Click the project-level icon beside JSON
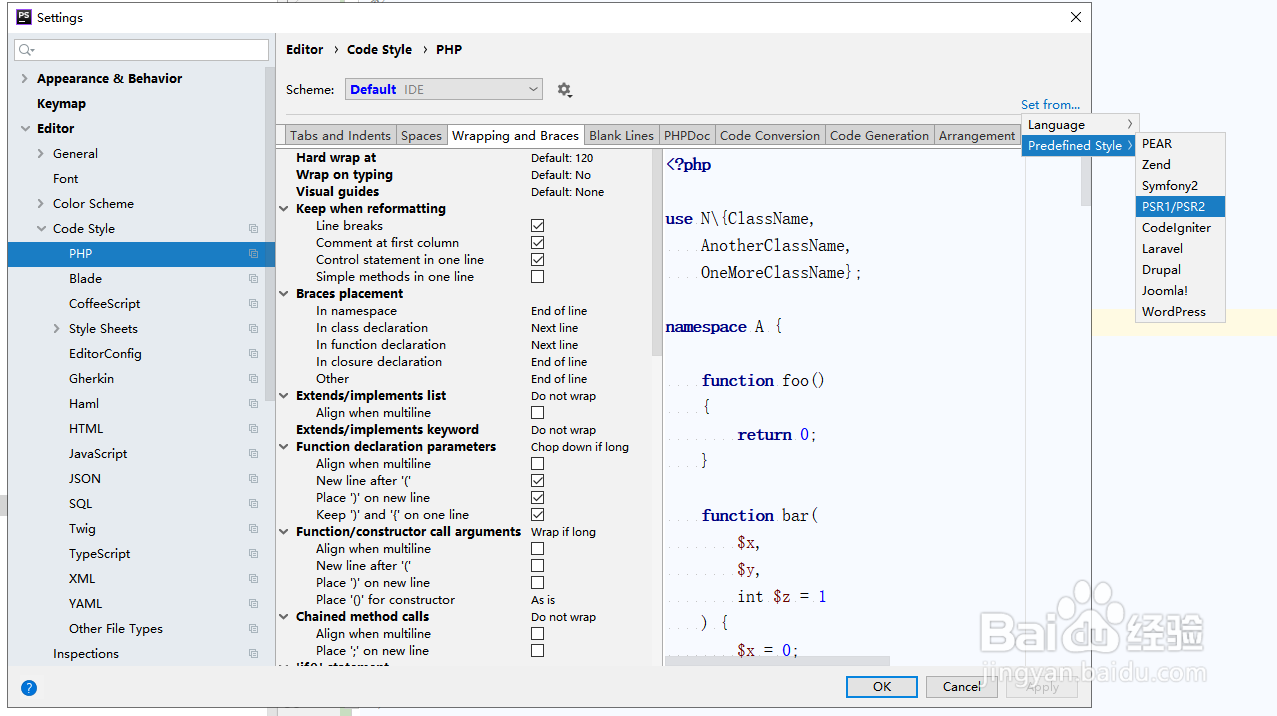Viewport: 1277px width, 716px height. coord(254,479)
